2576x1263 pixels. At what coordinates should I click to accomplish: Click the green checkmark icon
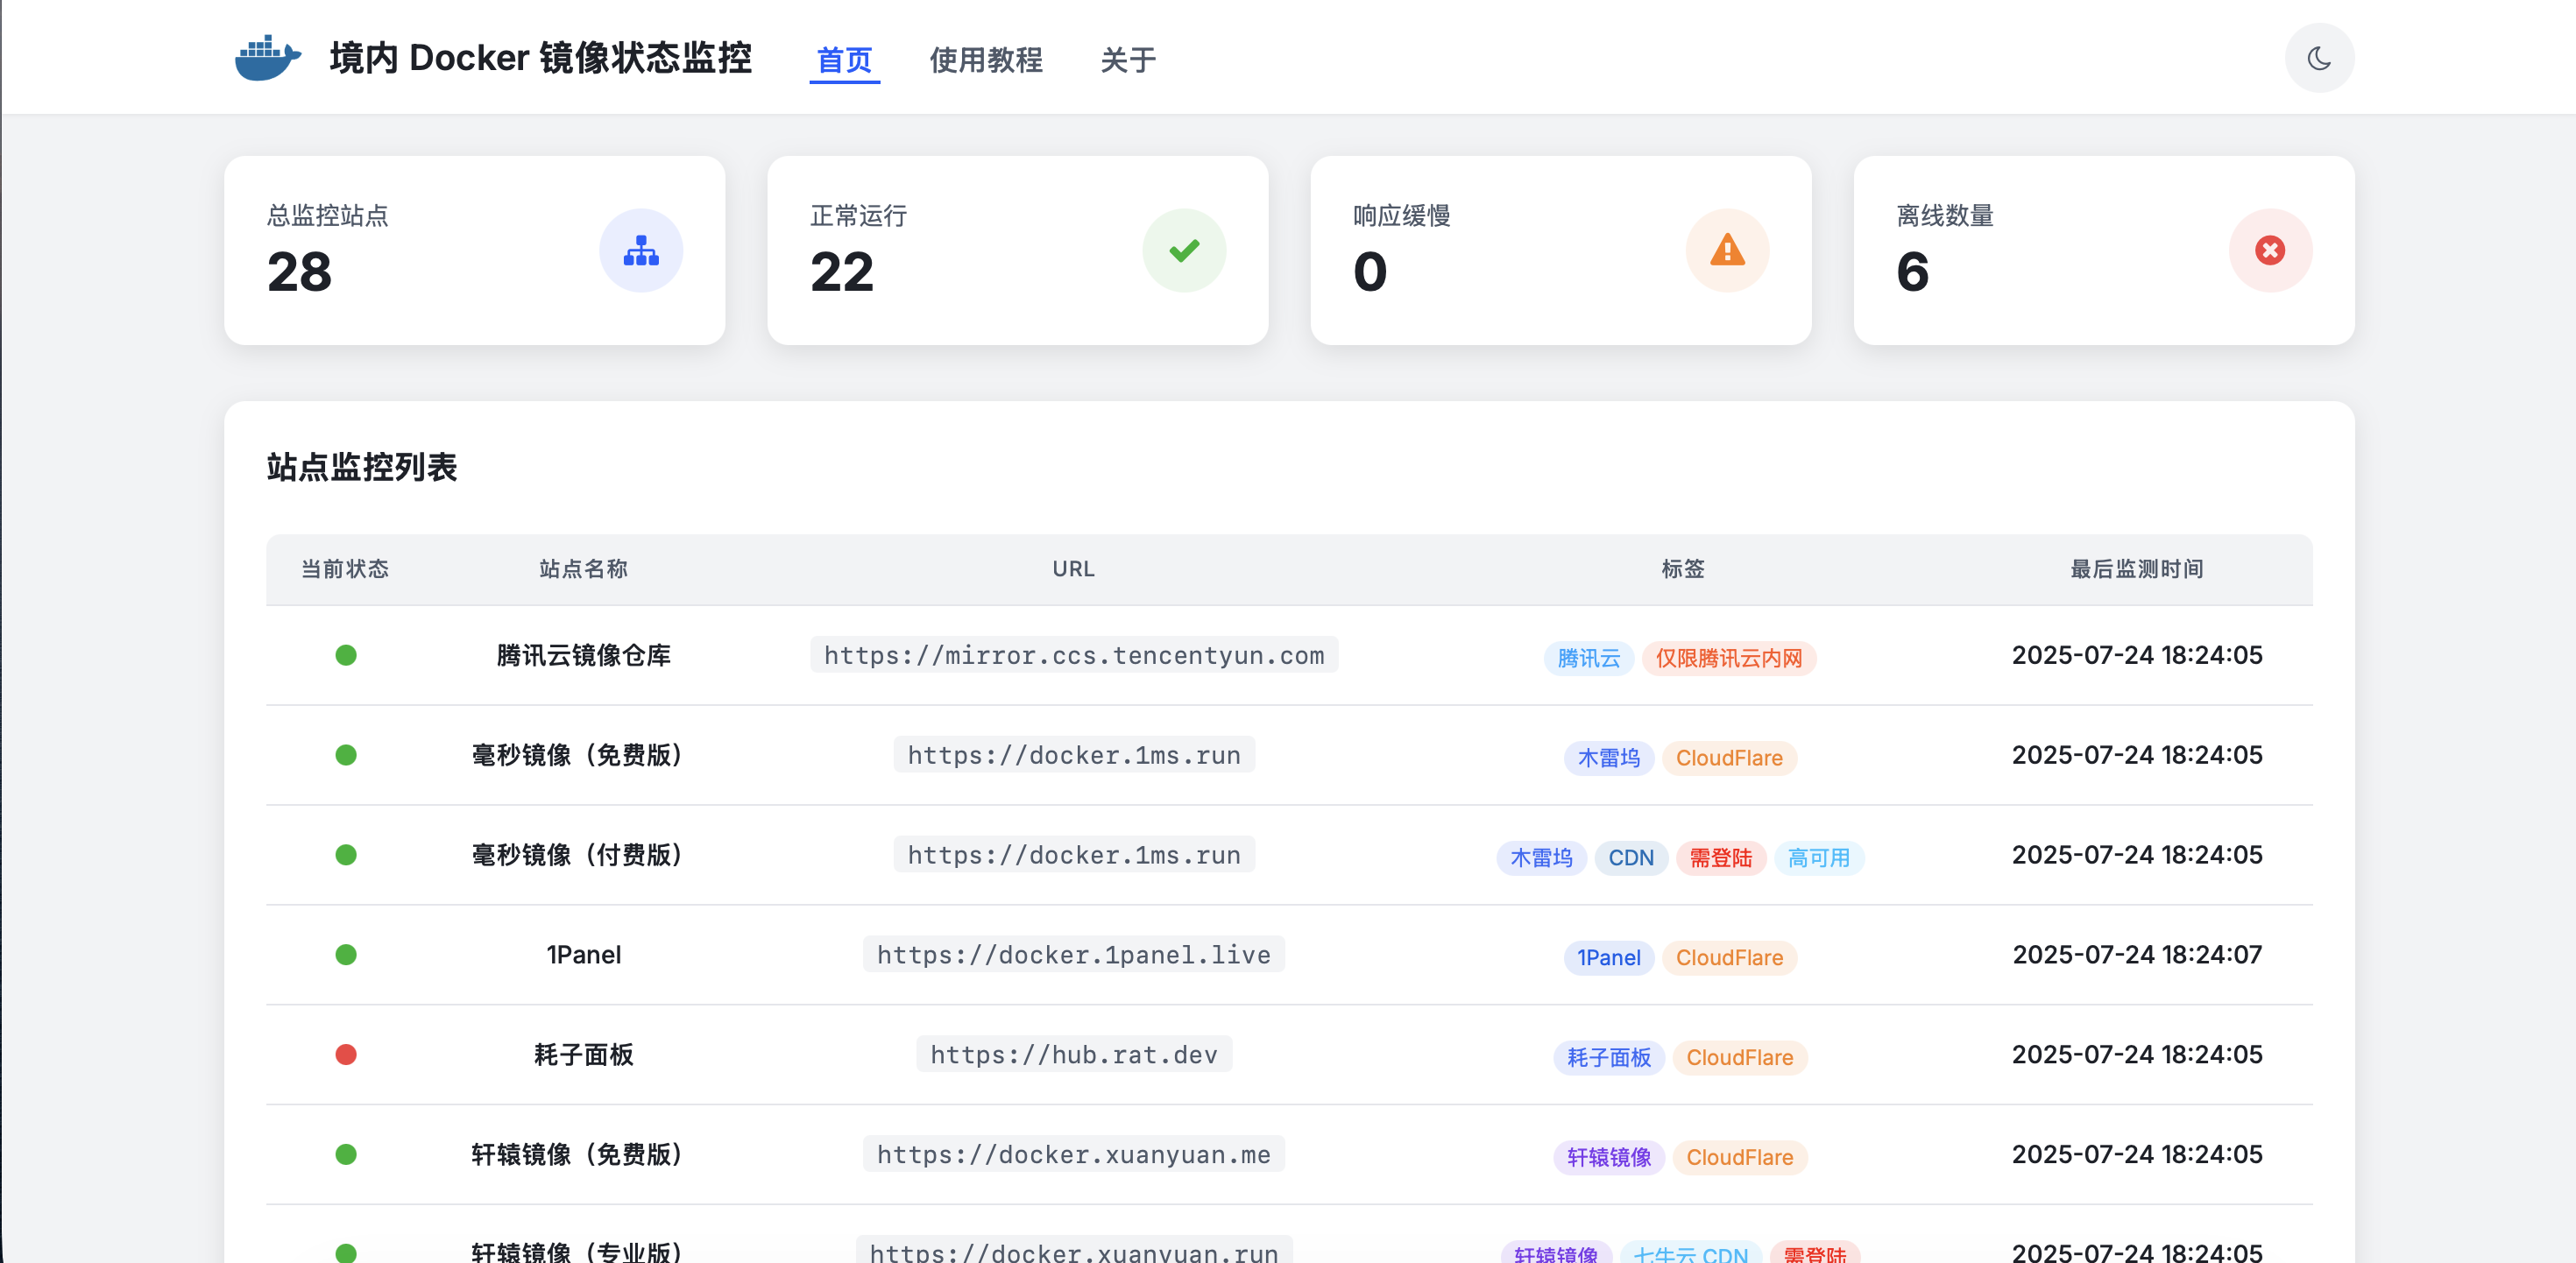click(1184, 250)
